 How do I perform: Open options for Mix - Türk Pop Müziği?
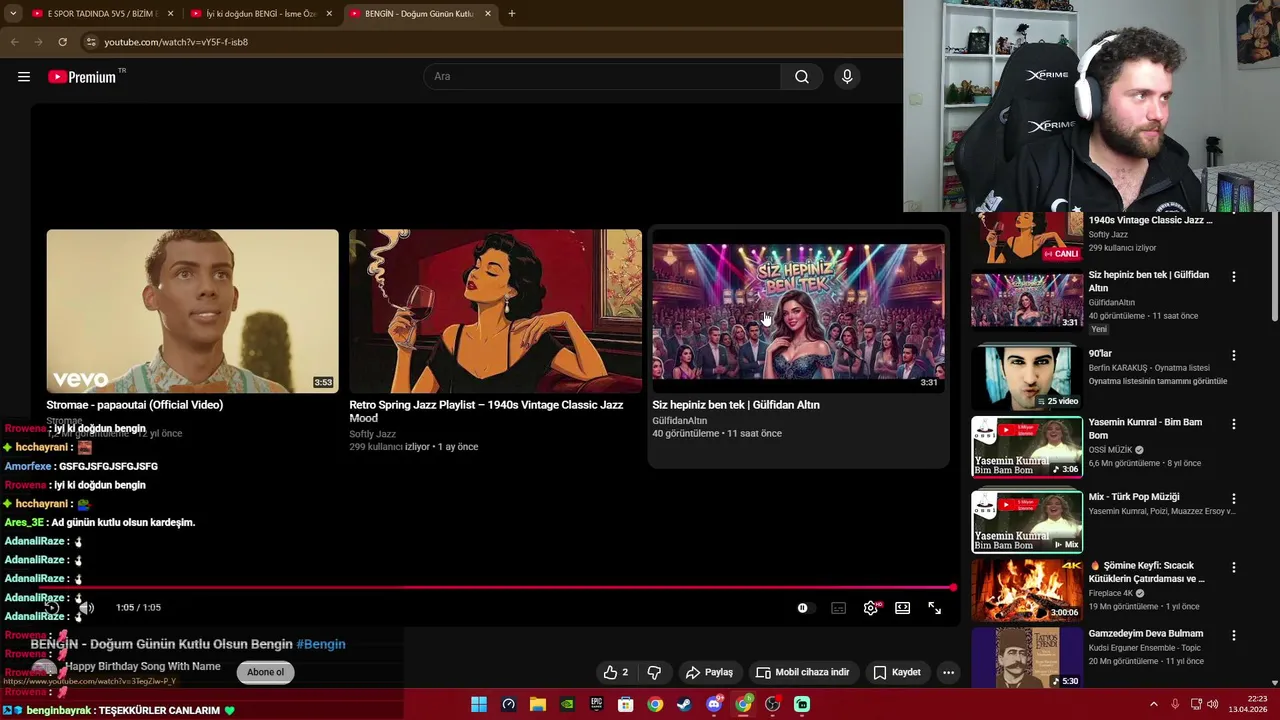pyautogui.click(x=1234, y=498)
